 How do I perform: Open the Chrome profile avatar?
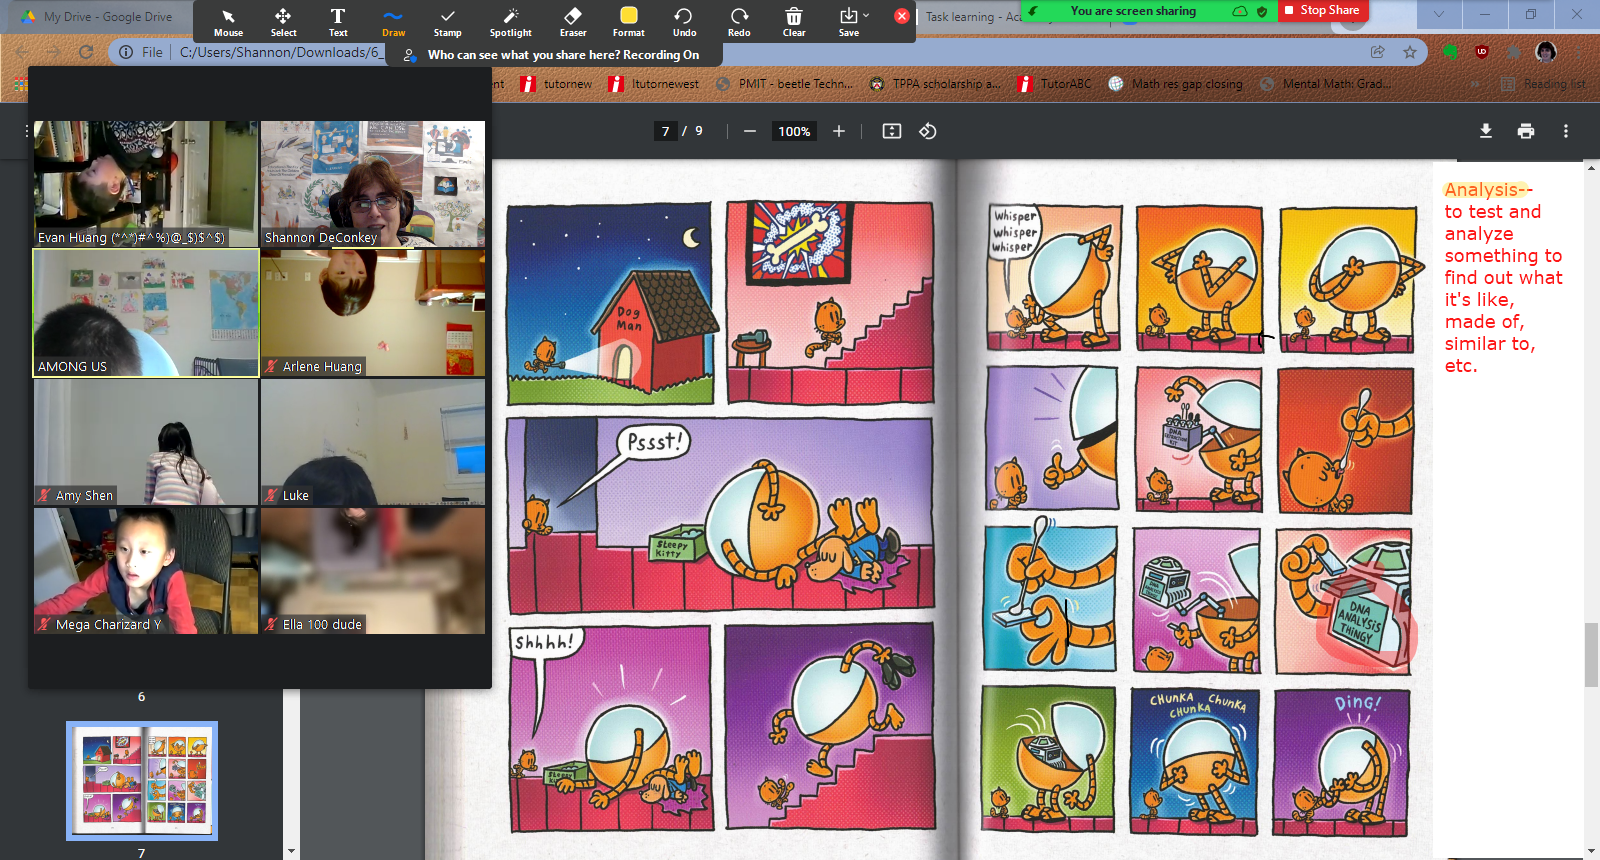pyautogui.click(x=1546, y=52)
